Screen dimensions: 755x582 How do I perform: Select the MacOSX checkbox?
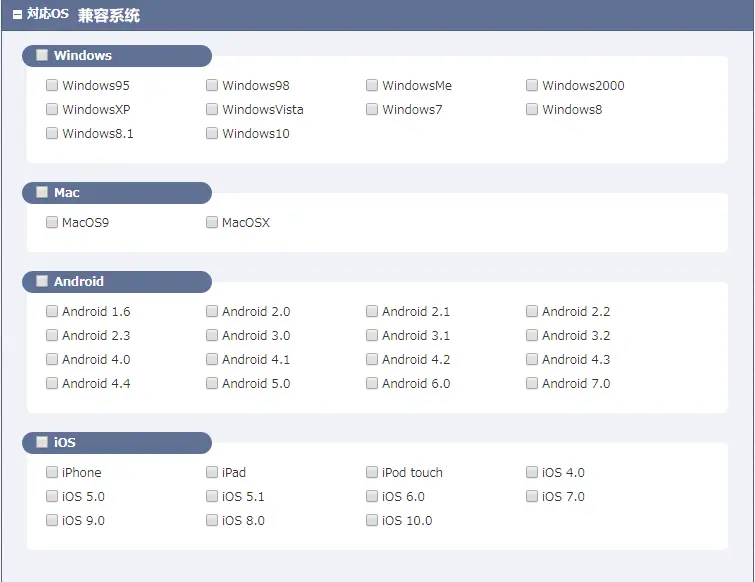(x=212, y=223)
